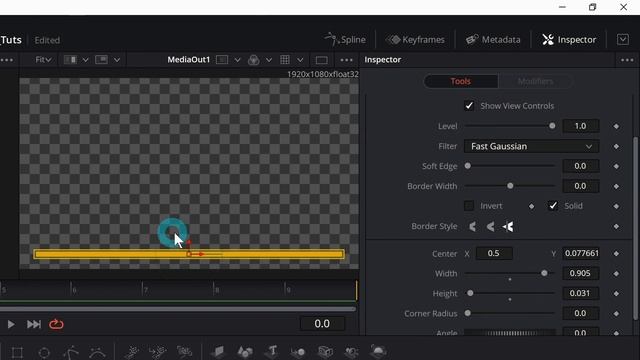This screenshot has width=640, height=360.
Task: Toggle keyframe diamond for Soft Edge
Action: (x=616, y=167)
